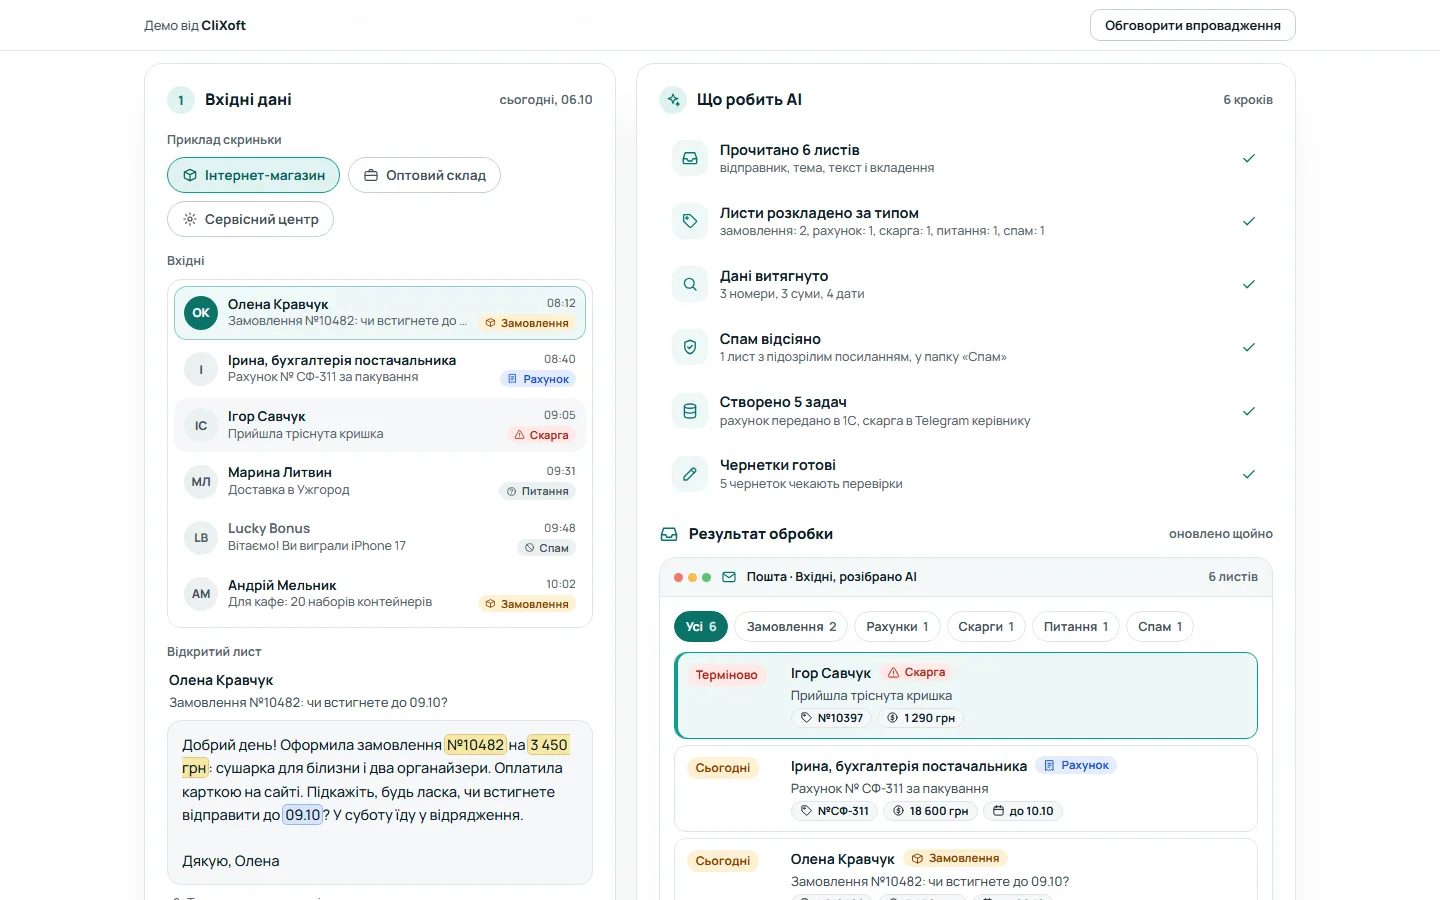Click the checkmark for 'Чернетки готові' step

1249,474
